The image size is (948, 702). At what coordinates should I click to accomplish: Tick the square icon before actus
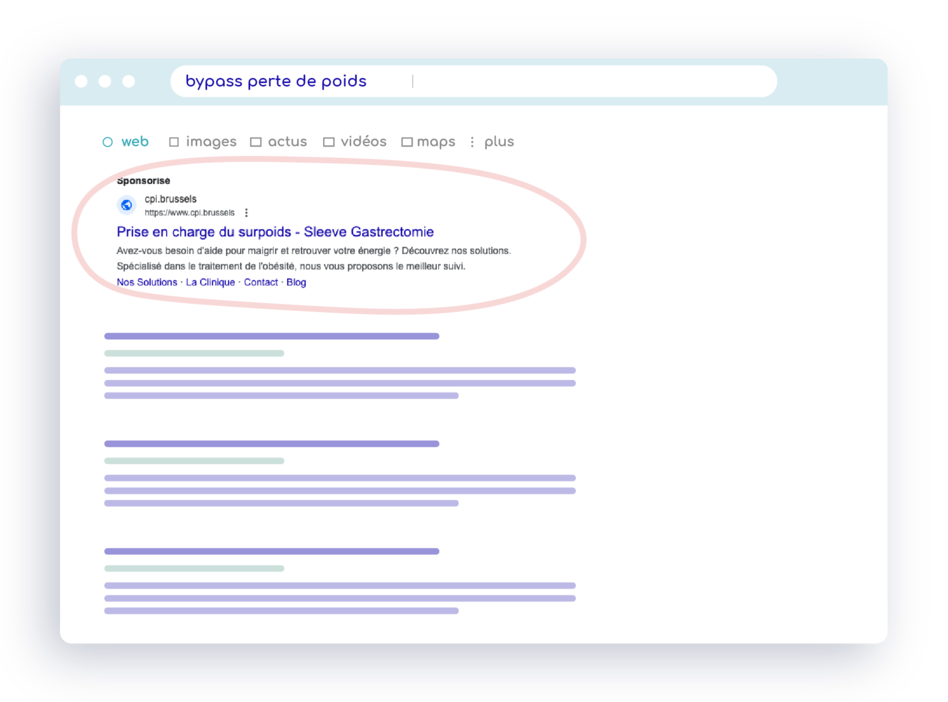pyautogui.click(x=256, y=142)
